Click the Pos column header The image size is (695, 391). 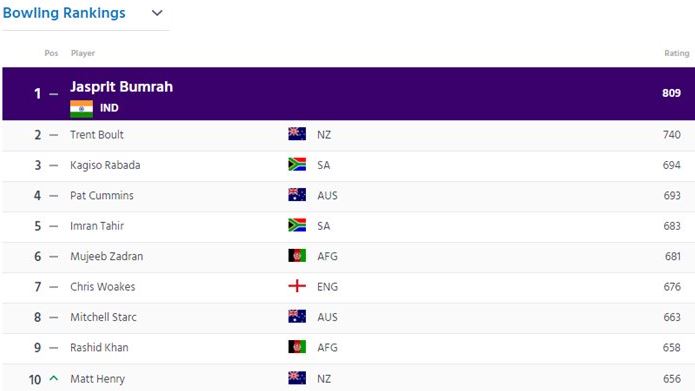pyautogui.click(x=51, y=53)
